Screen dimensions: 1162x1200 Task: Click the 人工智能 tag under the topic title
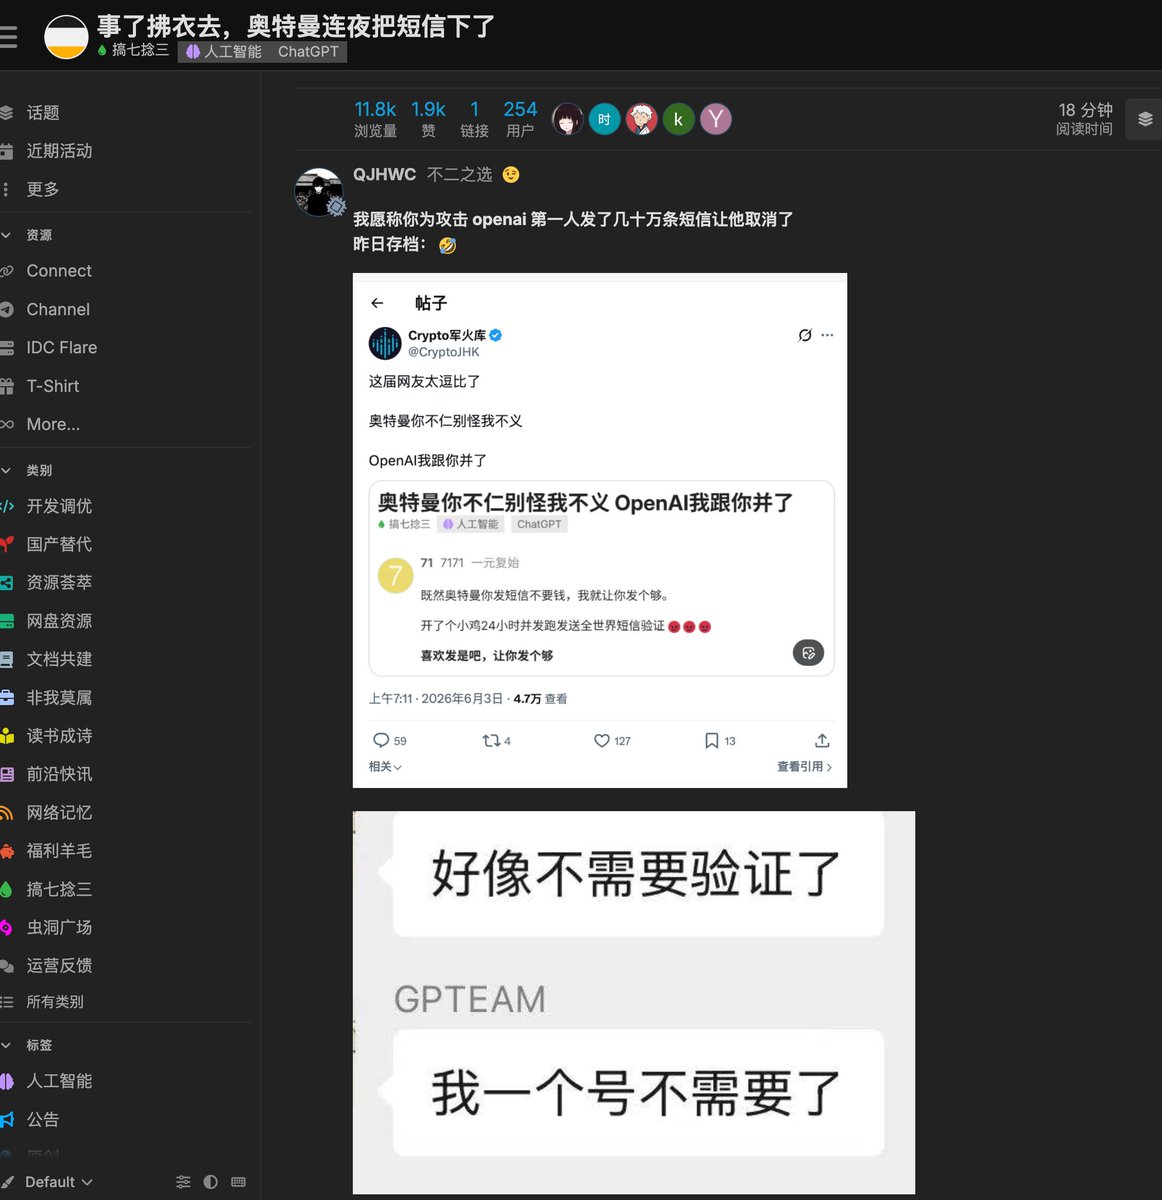pyautogui.click(x=224, y=52)
